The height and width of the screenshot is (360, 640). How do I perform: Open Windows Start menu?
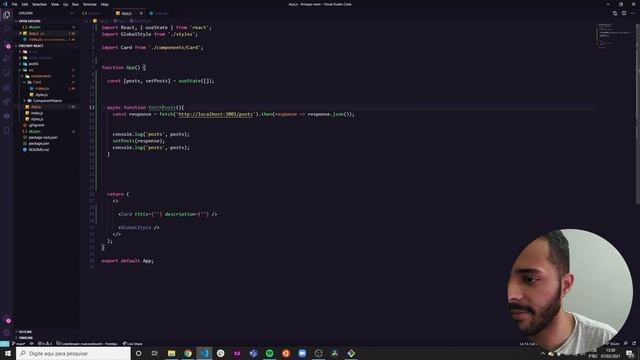pyautogui.click(x=8, y=353)
